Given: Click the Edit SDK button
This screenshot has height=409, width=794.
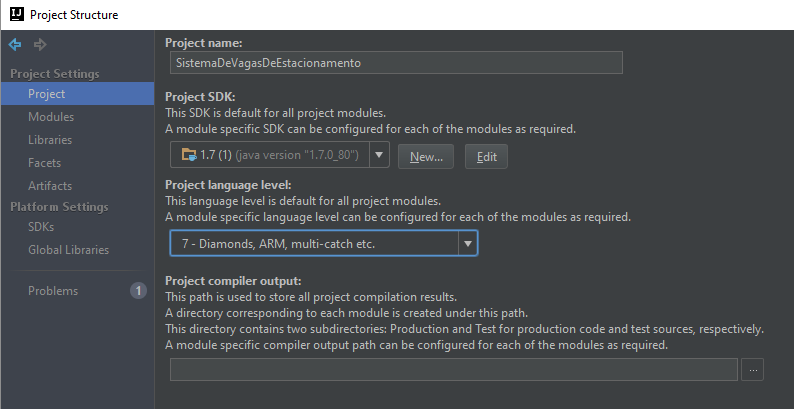Looking at the screenshot, I should 486,156.
